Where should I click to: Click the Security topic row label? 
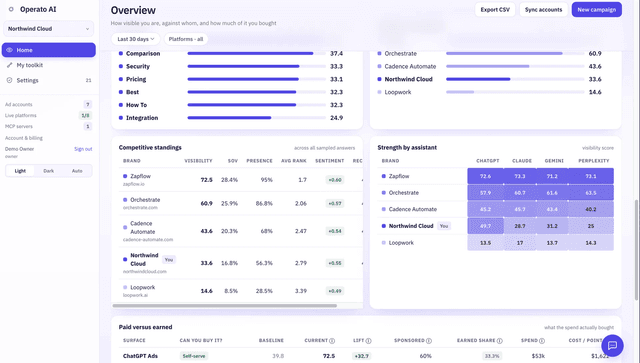138,66
